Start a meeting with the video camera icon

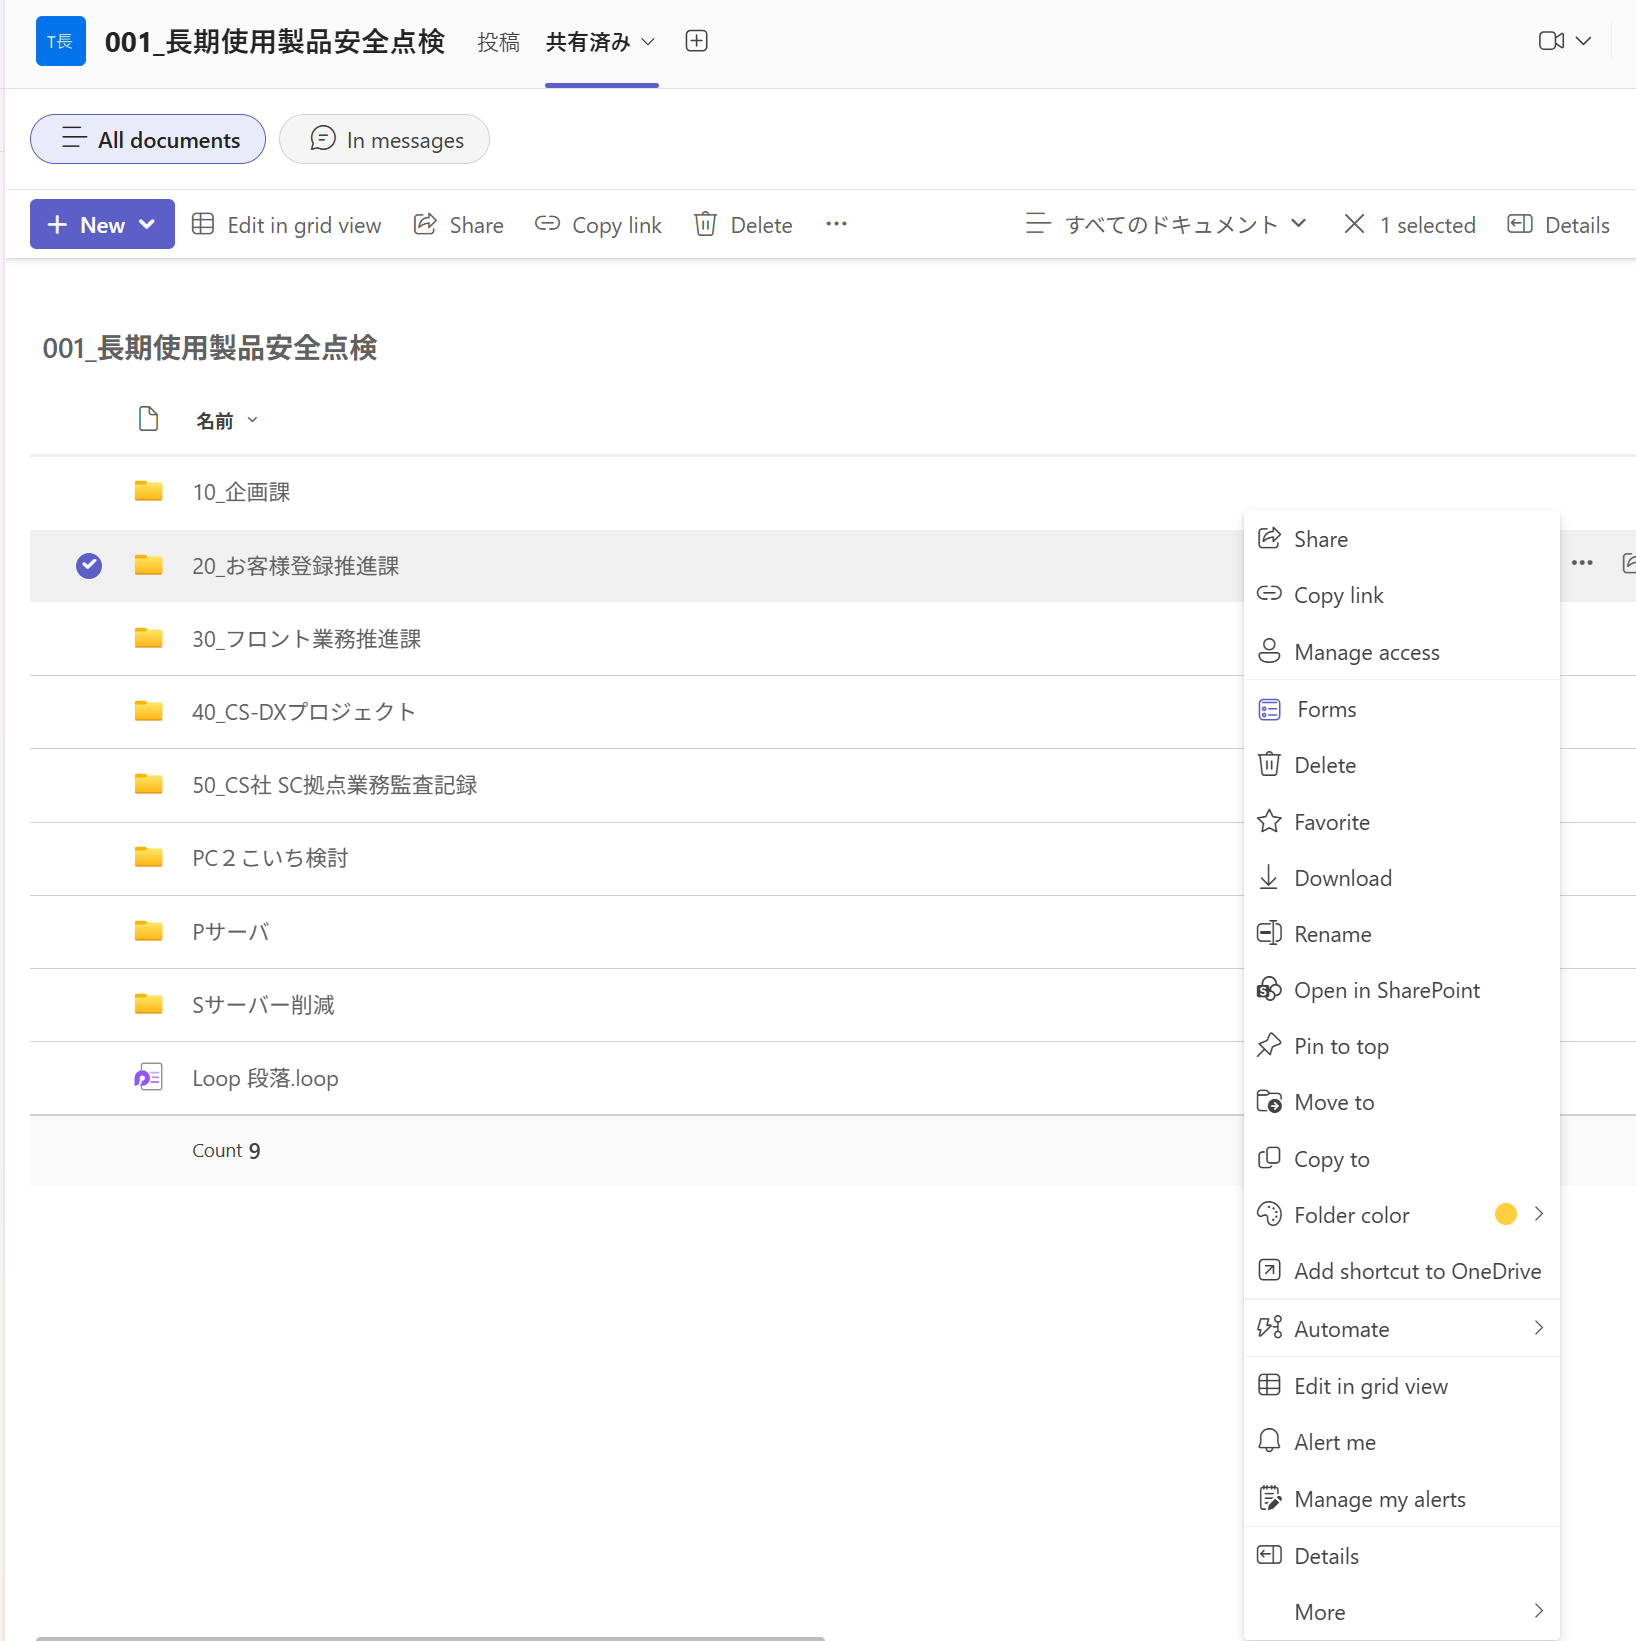pyautogui.click(x=1551, y=41)
